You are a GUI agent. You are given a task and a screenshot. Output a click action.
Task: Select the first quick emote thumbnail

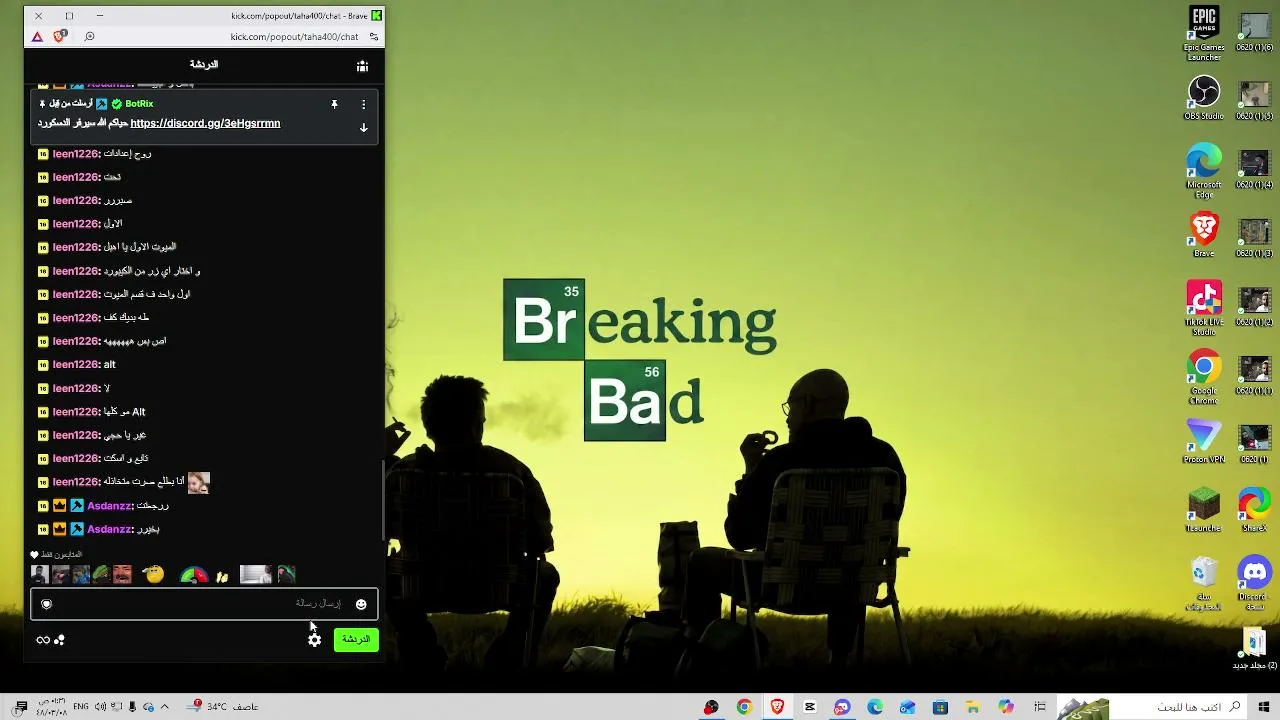(40, 574)
